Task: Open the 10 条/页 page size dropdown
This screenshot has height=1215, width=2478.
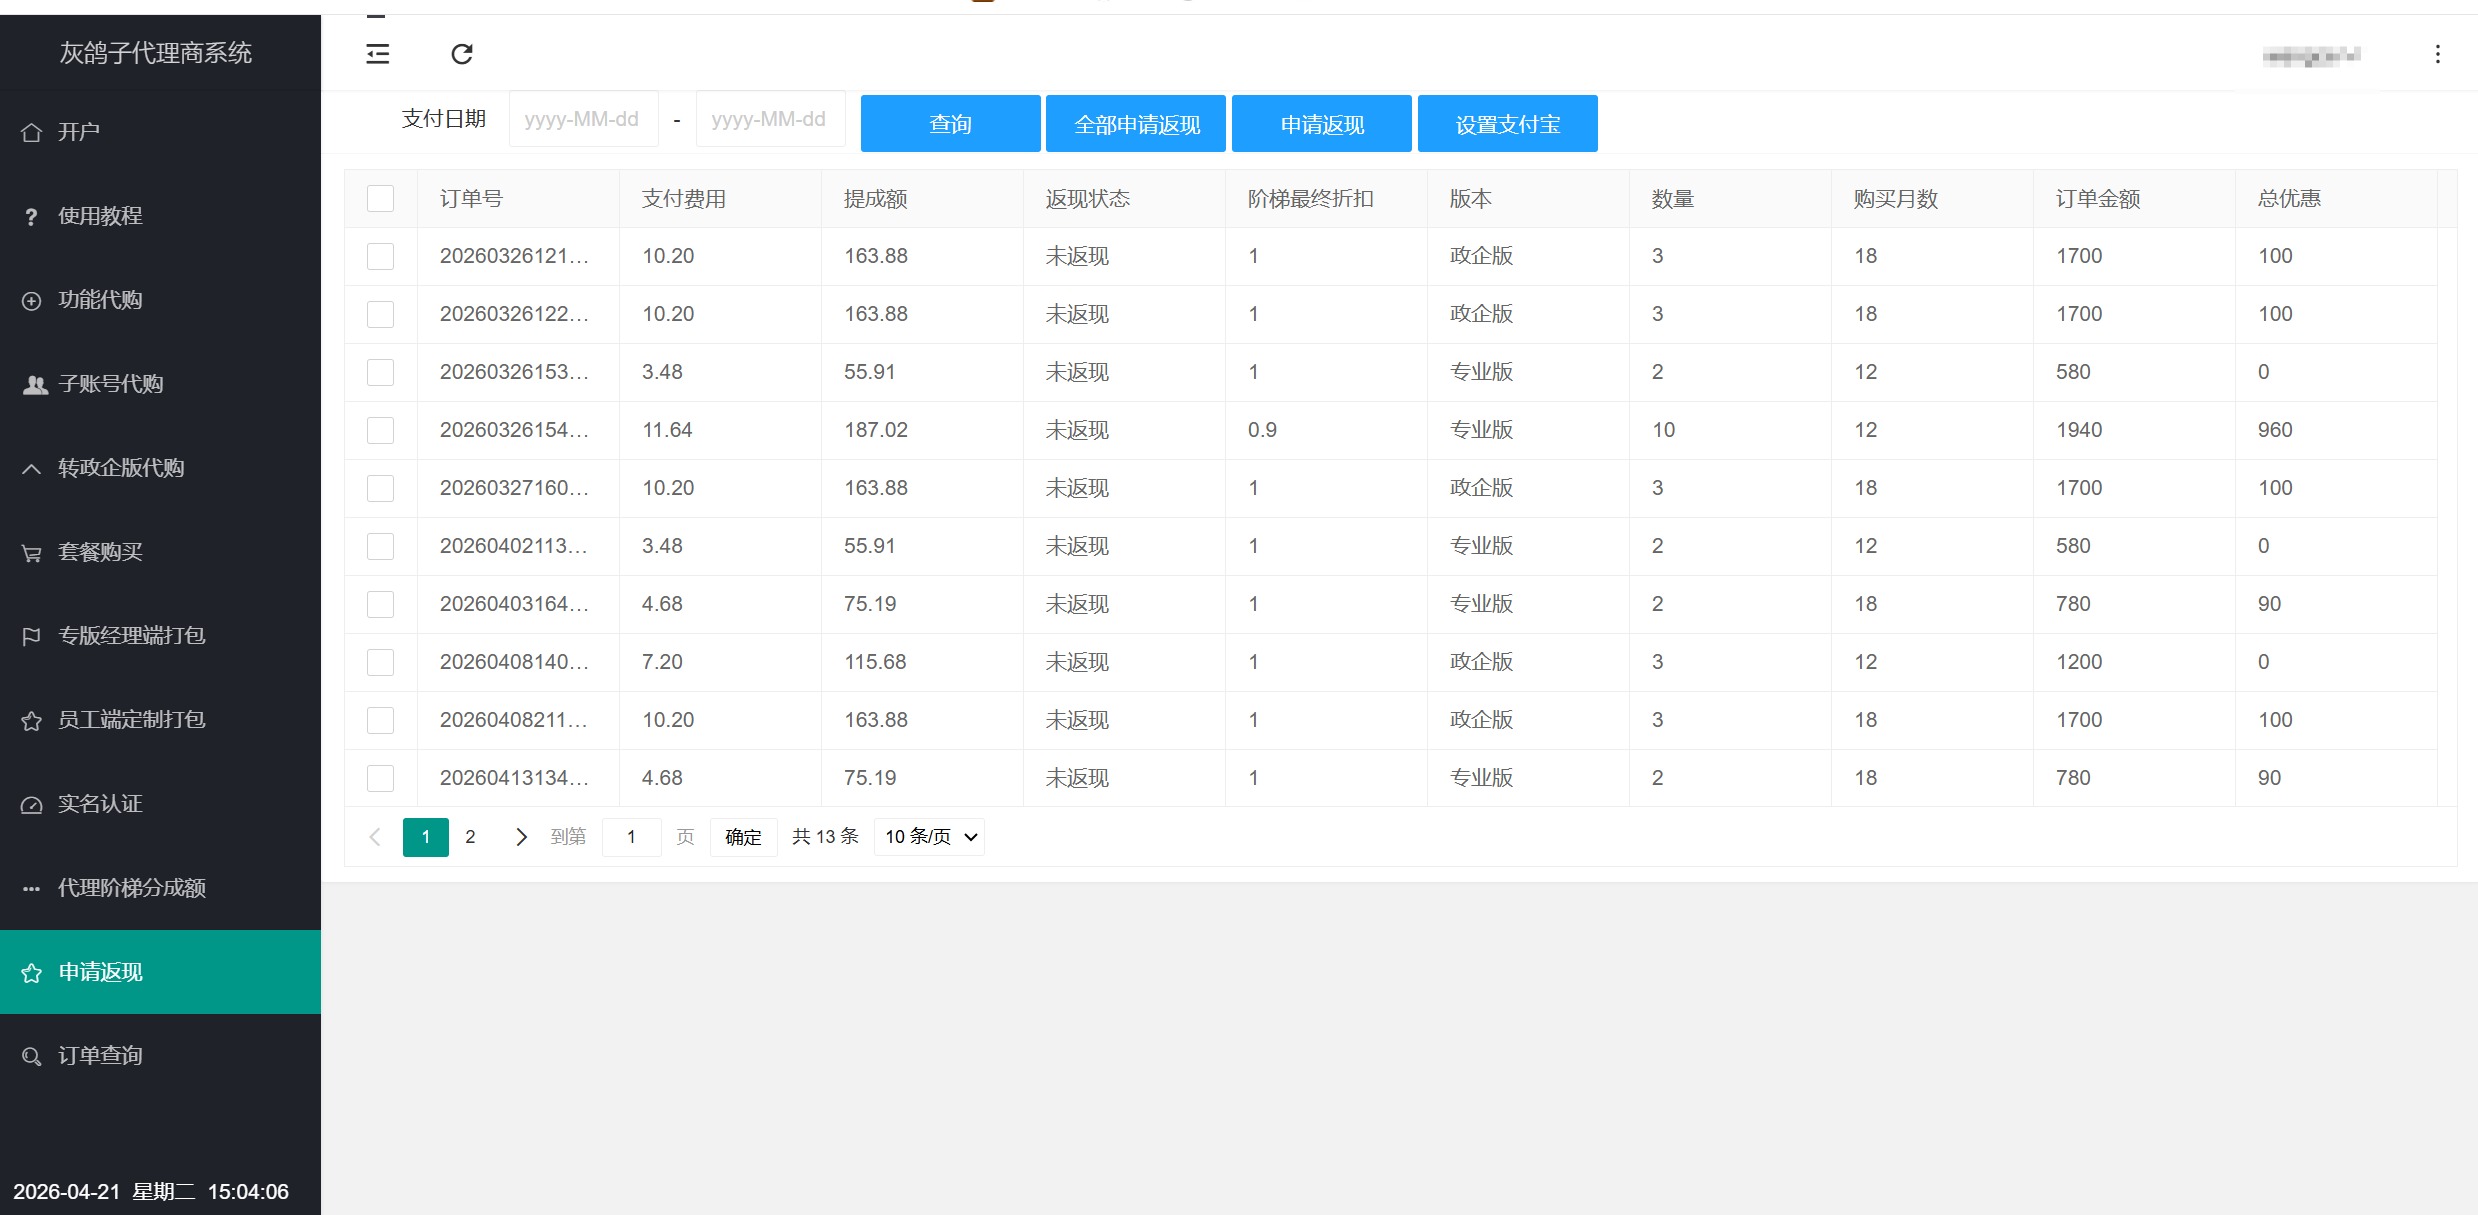Action: coord(929,837)
